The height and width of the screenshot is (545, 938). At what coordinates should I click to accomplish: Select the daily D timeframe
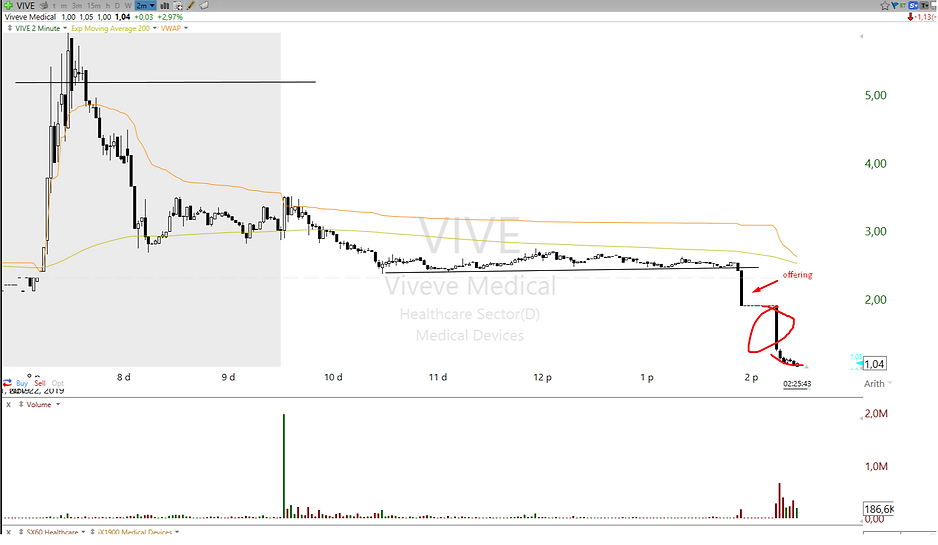[x=117, y=6]
